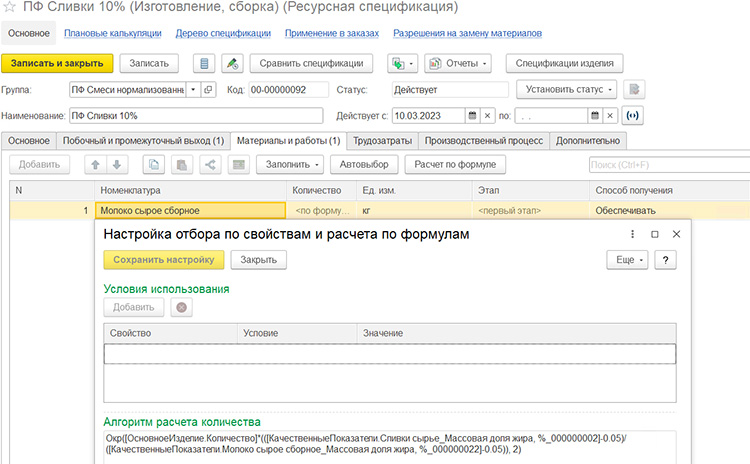This screenshot has width=750, height=464.
Task: Move the row down with the arrow icon
Action: [x=117, y=165]
